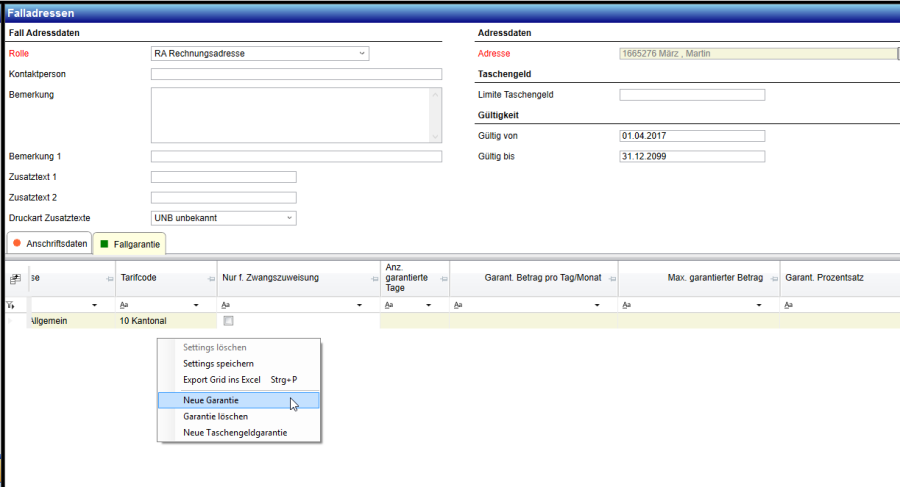Expand the Druckart Zusatztexte dropdown

pos(289,218)
